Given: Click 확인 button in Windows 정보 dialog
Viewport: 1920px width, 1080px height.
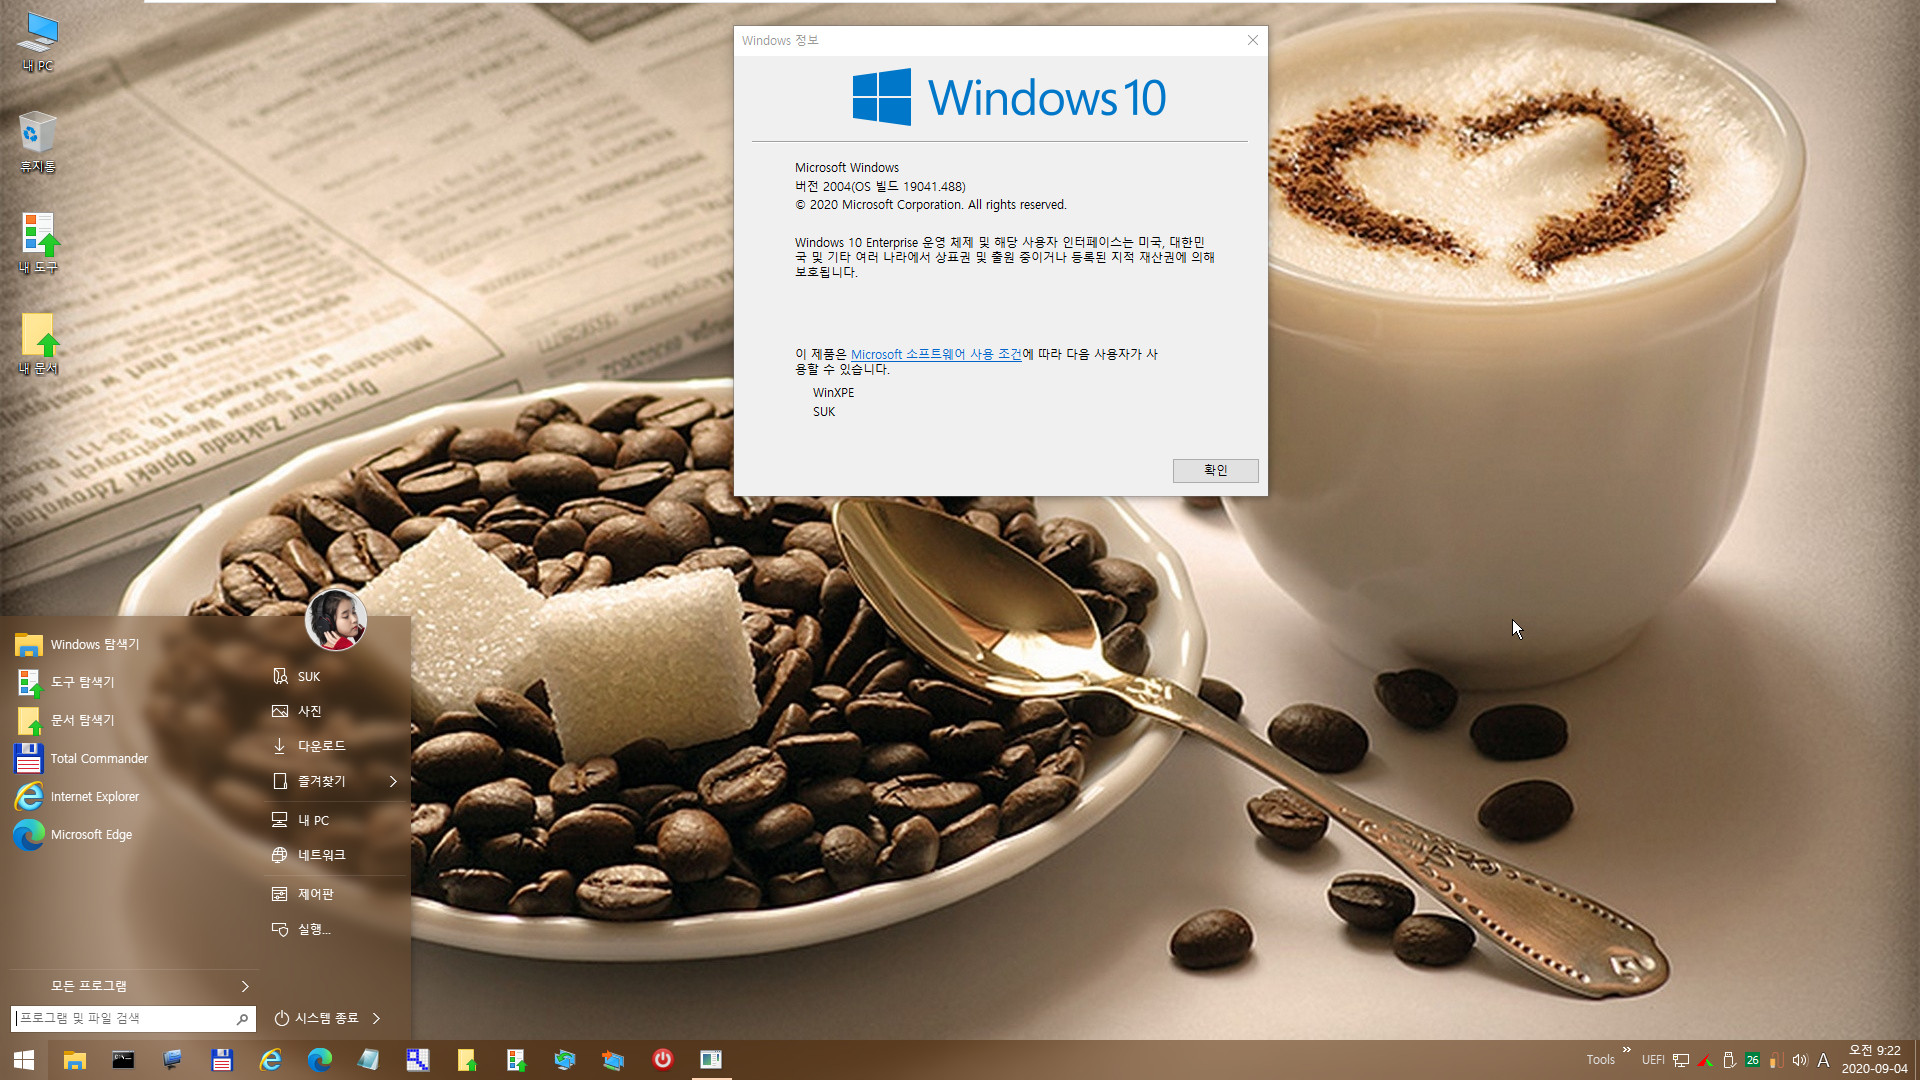Looking at the screenshot, I should pos(1215,470).
